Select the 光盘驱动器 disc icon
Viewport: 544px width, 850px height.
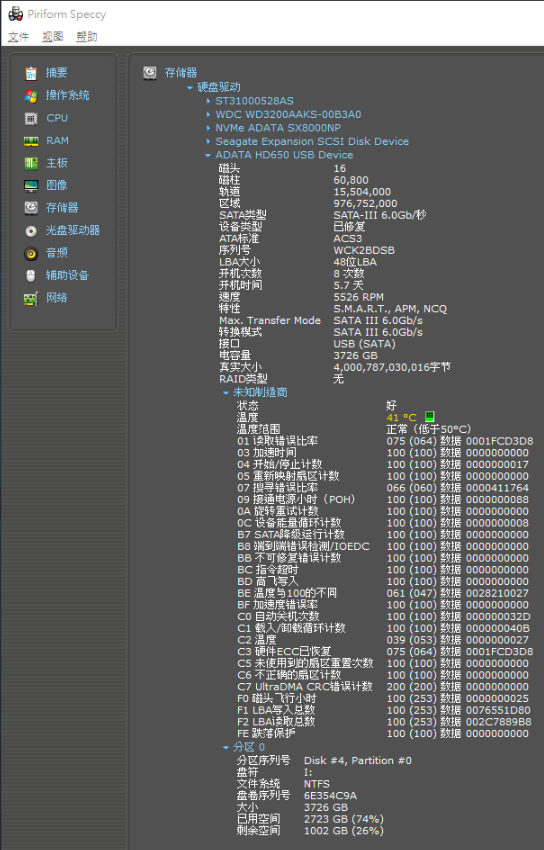[x=31, y=230]
